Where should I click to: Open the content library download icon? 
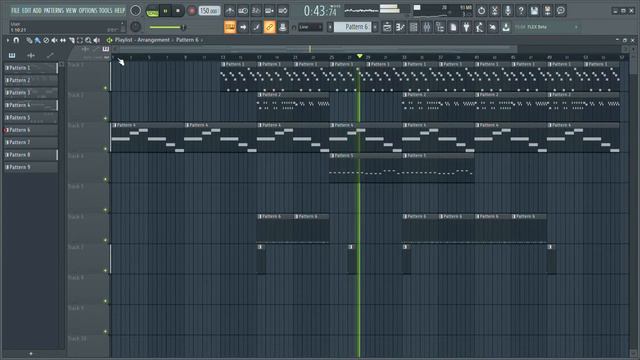[x=506, y=27]
